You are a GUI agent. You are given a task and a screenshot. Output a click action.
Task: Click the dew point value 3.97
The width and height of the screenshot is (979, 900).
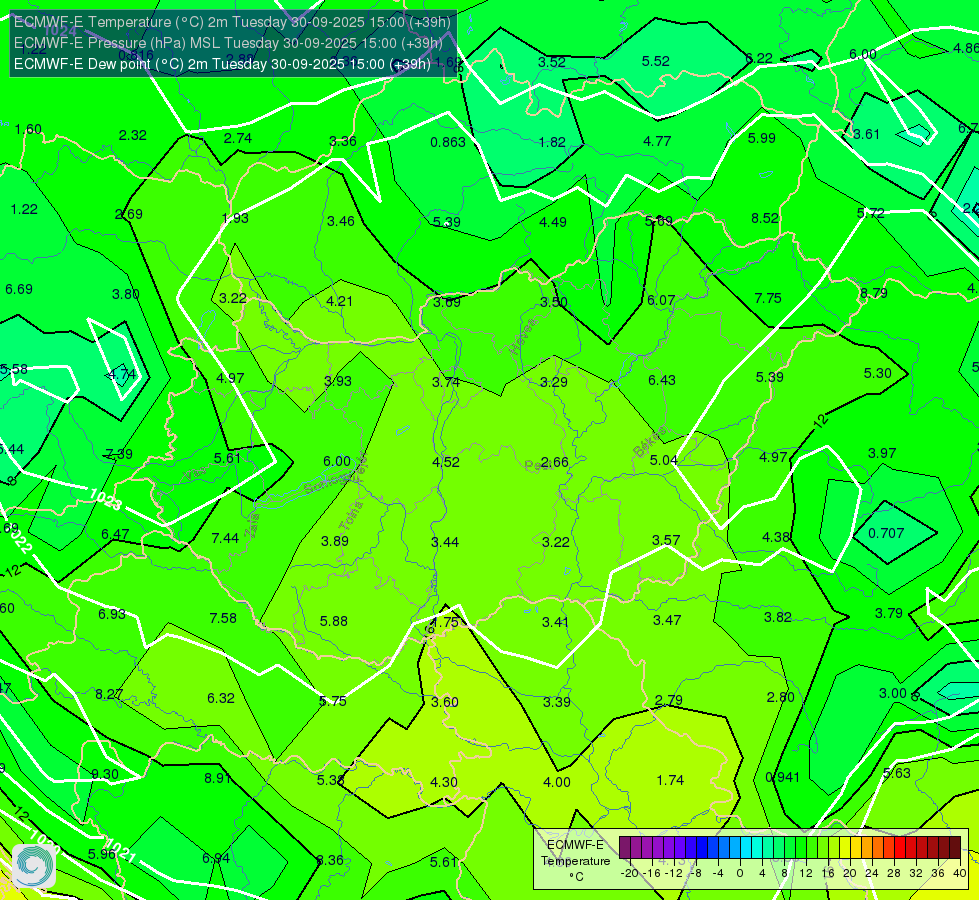882,453
